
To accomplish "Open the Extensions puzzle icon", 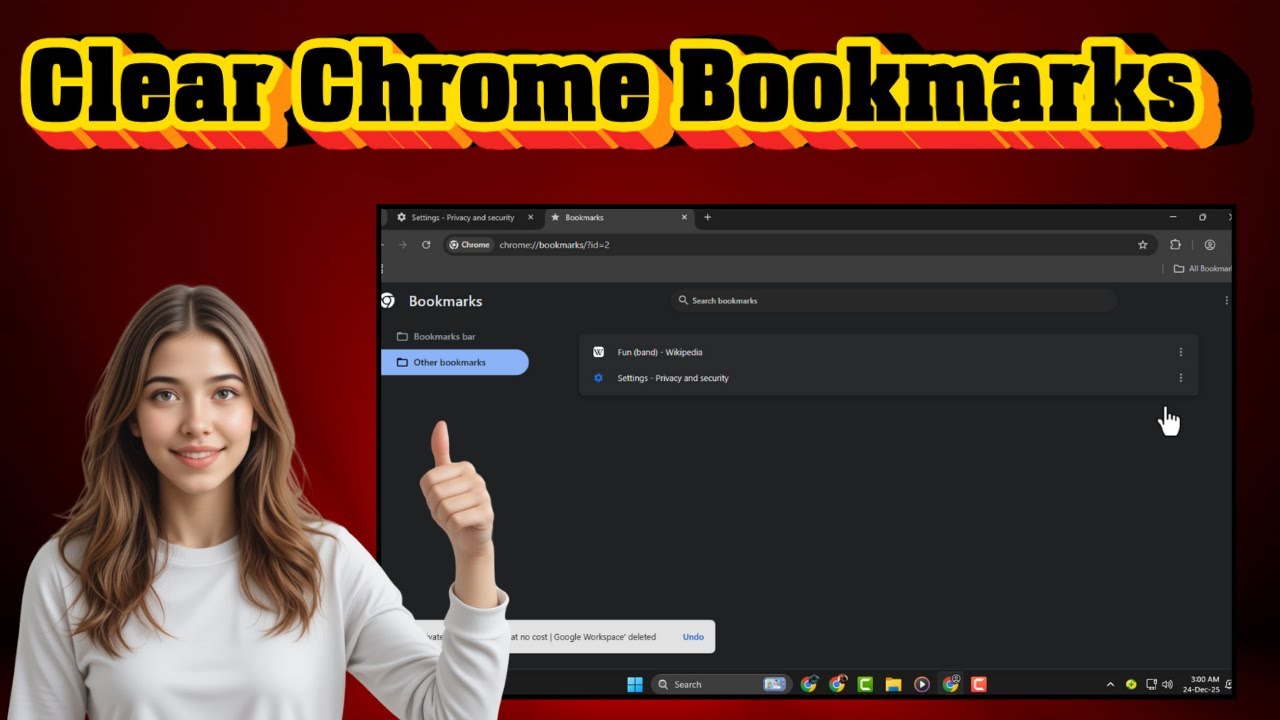I will tap(1175, 245).
